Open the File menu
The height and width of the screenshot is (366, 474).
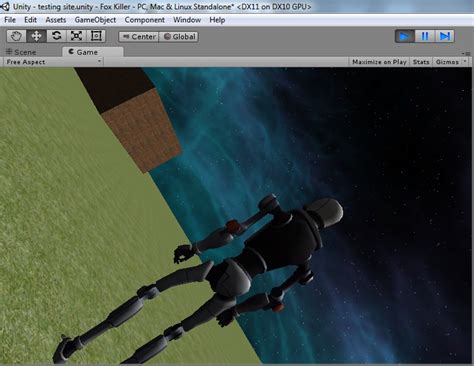pos(10,20)
